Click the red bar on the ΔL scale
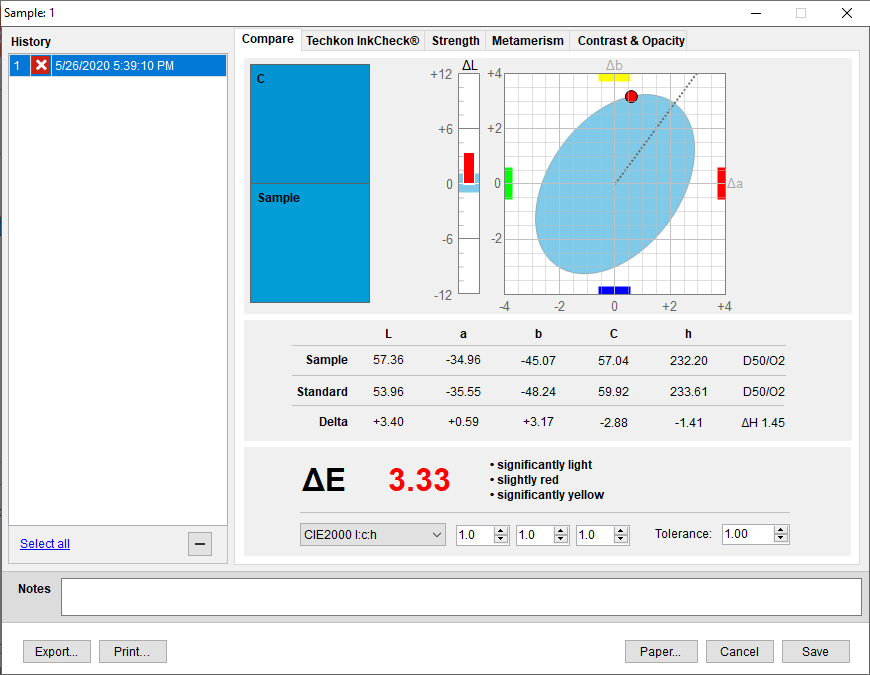Viewport: 870px width, 675px height. 468,167
